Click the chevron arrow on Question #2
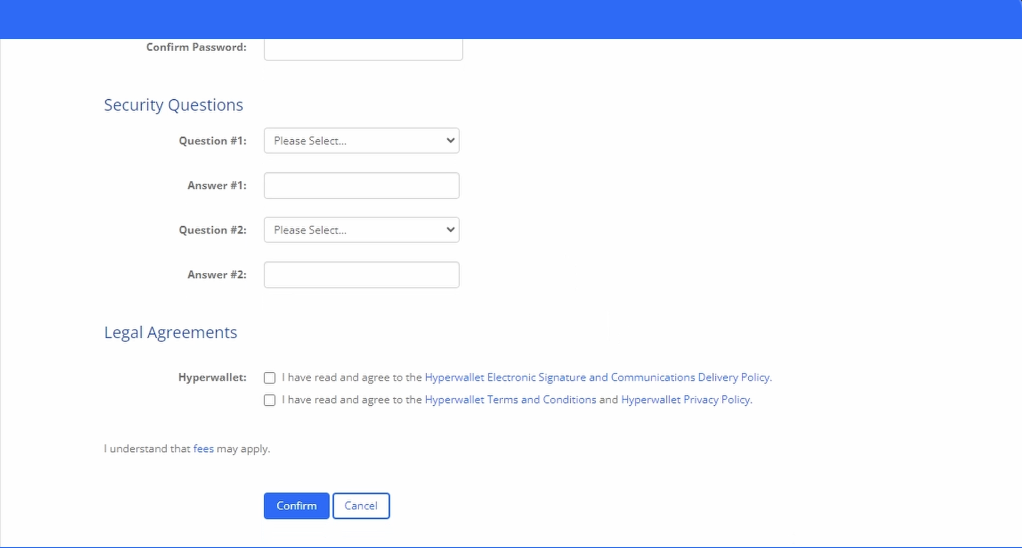The height and width of the screenshot is (548, 1022). point(450,230)
